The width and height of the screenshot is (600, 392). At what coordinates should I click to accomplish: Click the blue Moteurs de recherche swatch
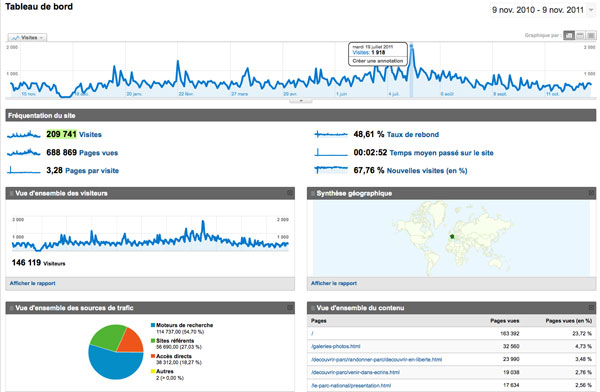153,325
